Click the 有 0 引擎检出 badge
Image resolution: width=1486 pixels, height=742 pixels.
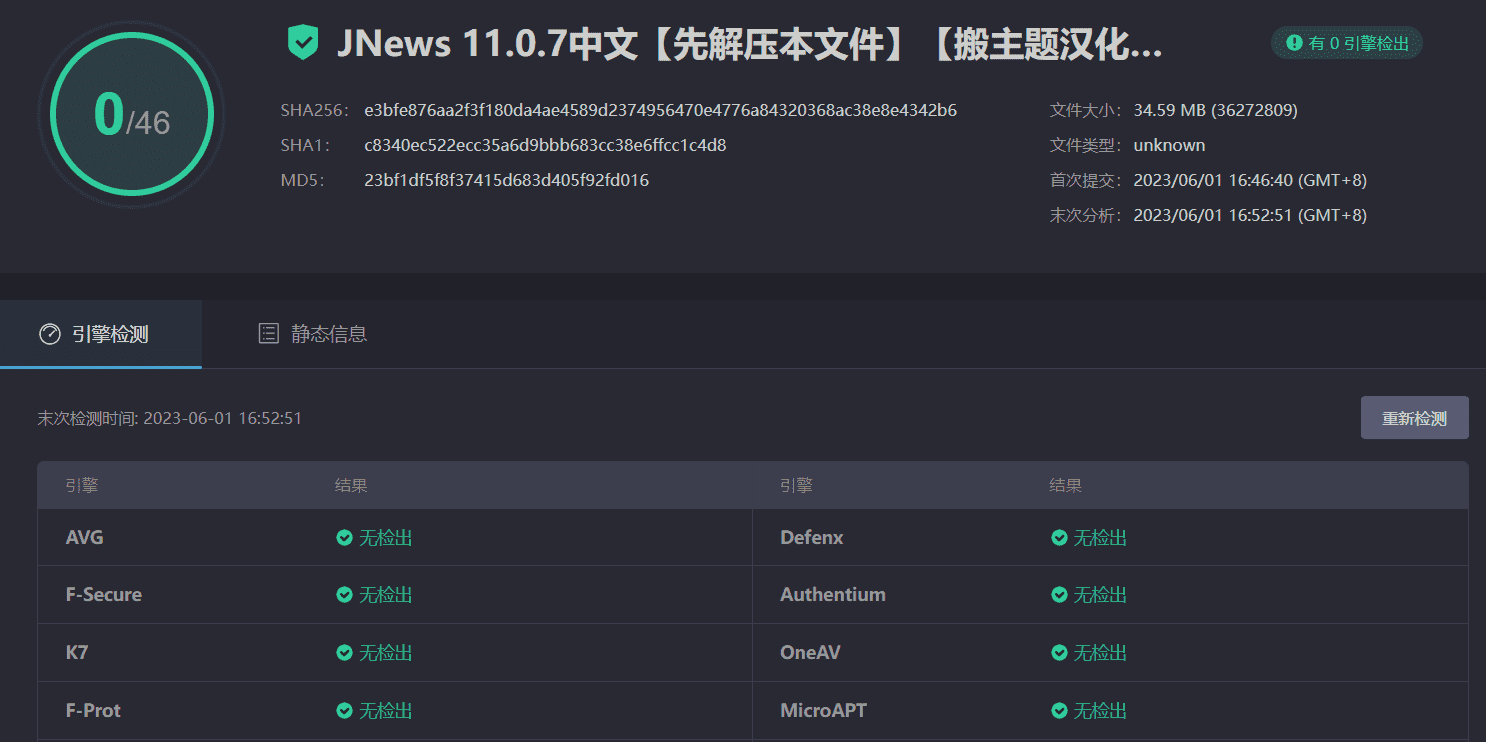1347,43
